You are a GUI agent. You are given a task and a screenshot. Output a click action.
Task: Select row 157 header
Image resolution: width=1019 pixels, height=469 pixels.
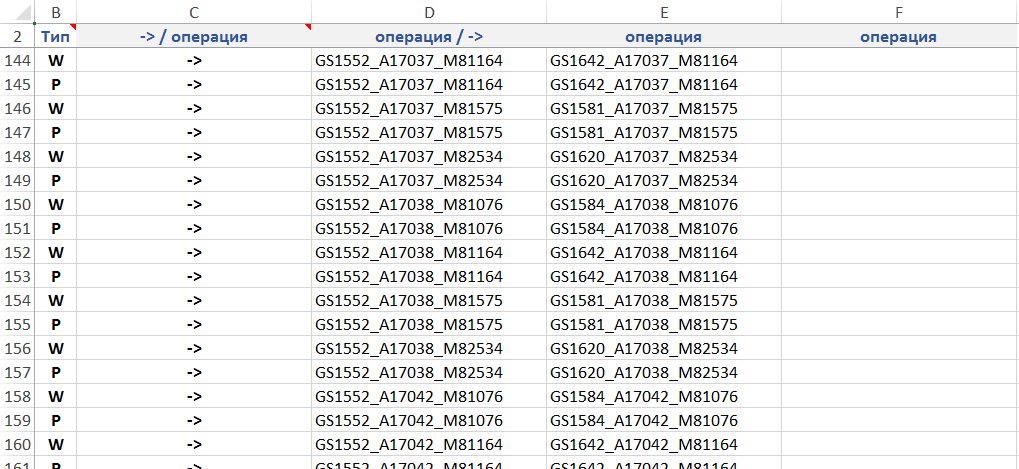(x=17, y=372)
